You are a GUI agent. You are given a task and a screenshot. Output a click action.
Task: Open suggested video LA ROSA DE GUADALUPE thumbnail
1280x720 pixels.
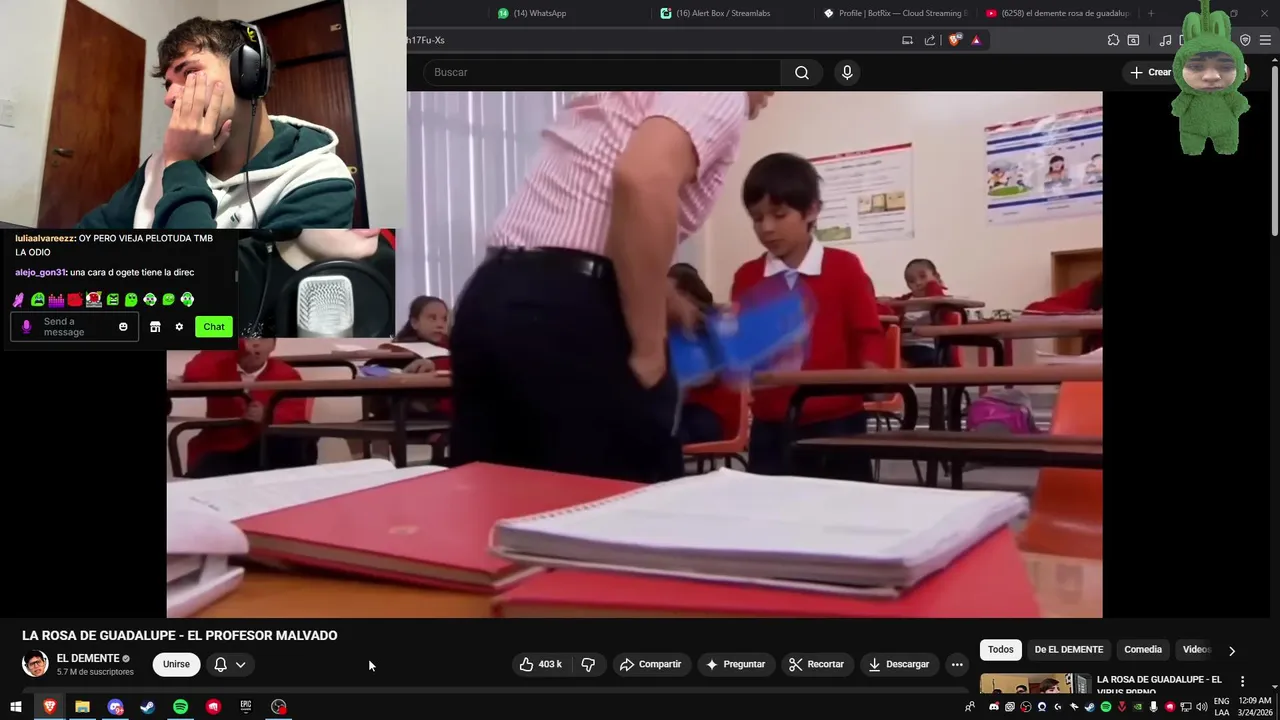[x=1034, y=682]
